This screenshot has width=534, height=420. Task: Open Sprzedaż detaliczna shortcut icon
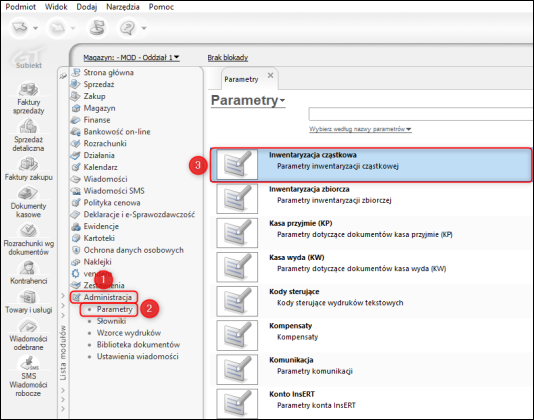pos(29,127)
